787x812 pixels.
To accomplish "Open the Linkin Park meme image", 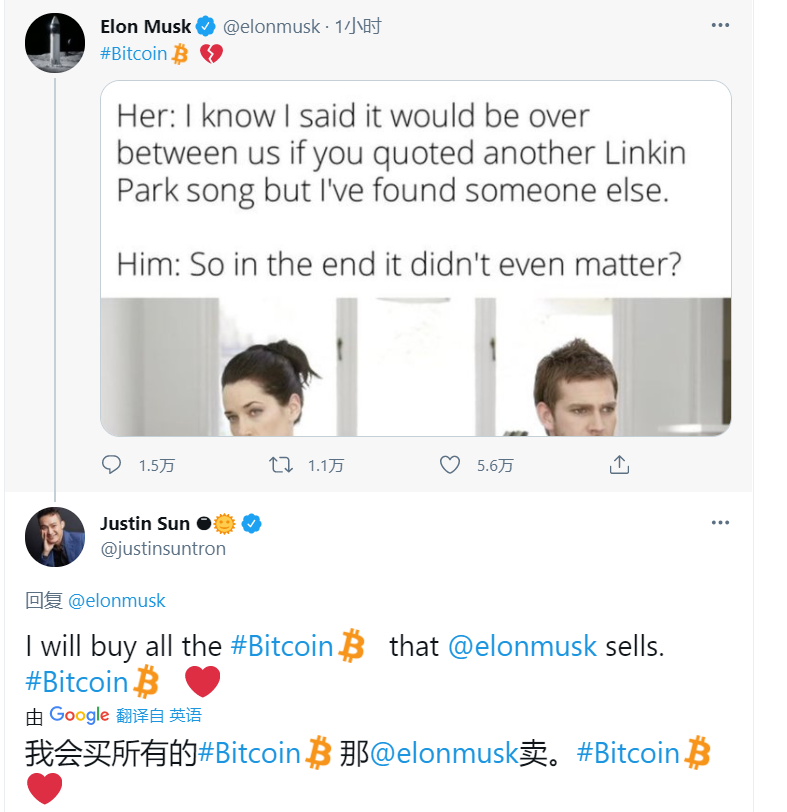I will point(415,258).
